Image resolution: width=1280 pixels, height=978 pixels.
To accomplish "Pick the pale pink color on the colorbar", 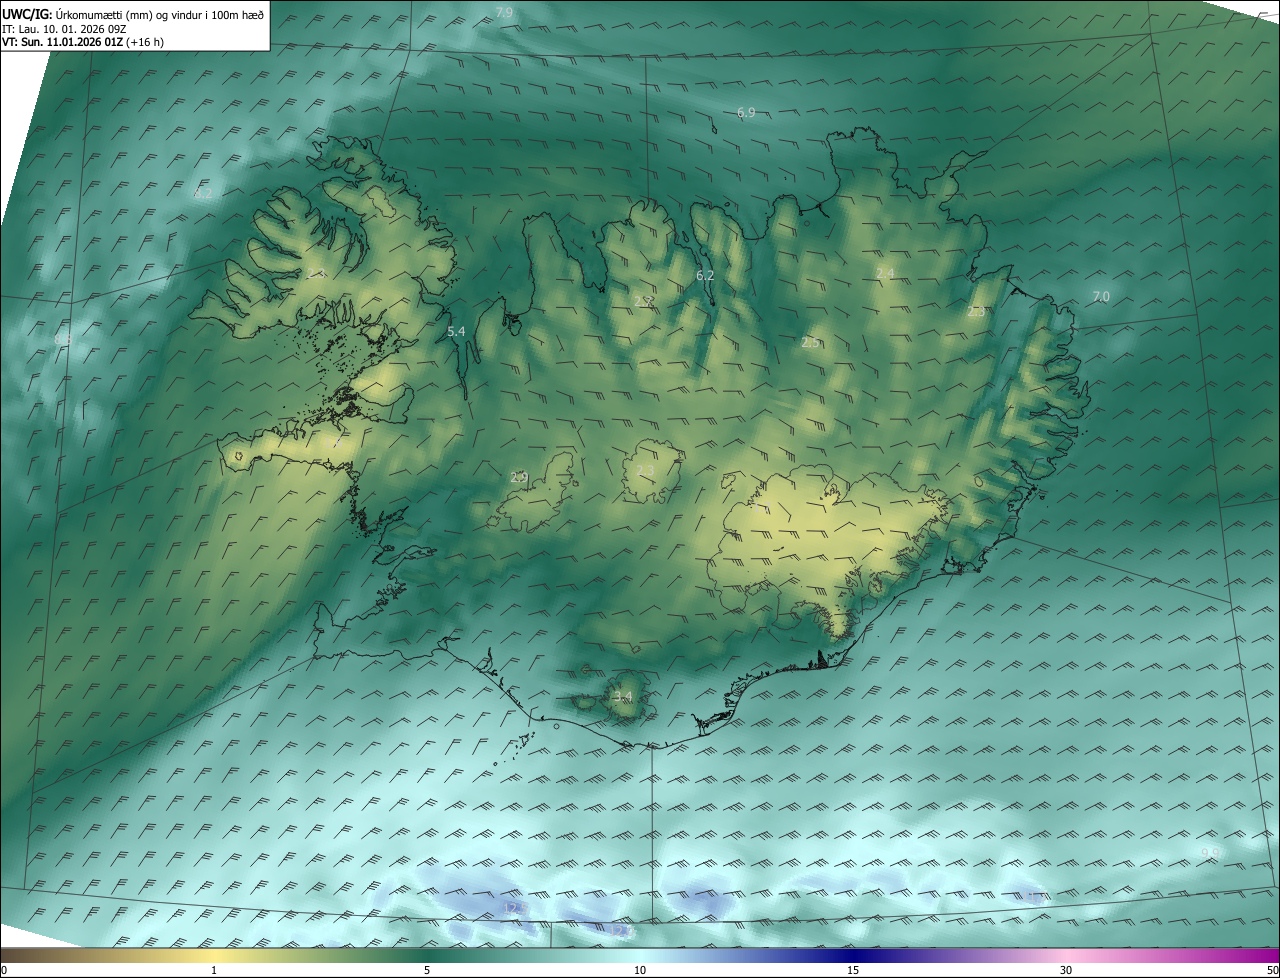I will point(1066,955).
